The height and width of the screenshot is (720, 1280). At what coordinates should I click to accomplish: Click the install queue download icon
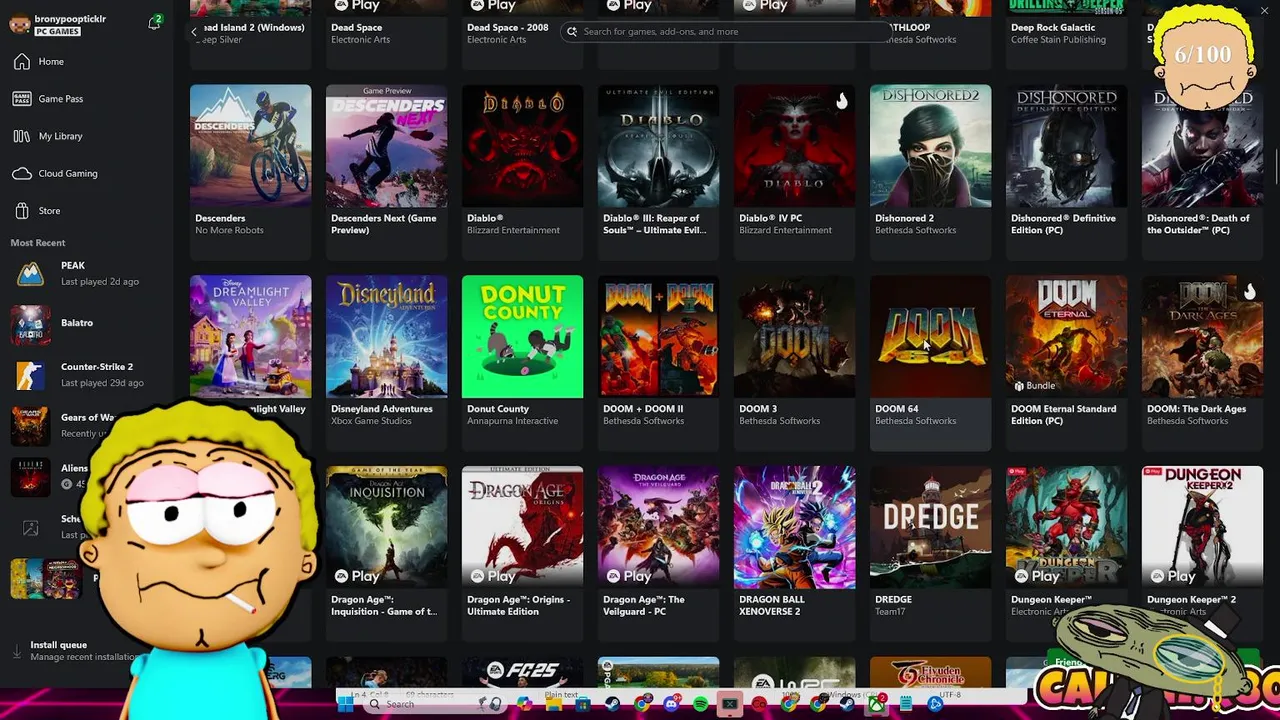17,651
